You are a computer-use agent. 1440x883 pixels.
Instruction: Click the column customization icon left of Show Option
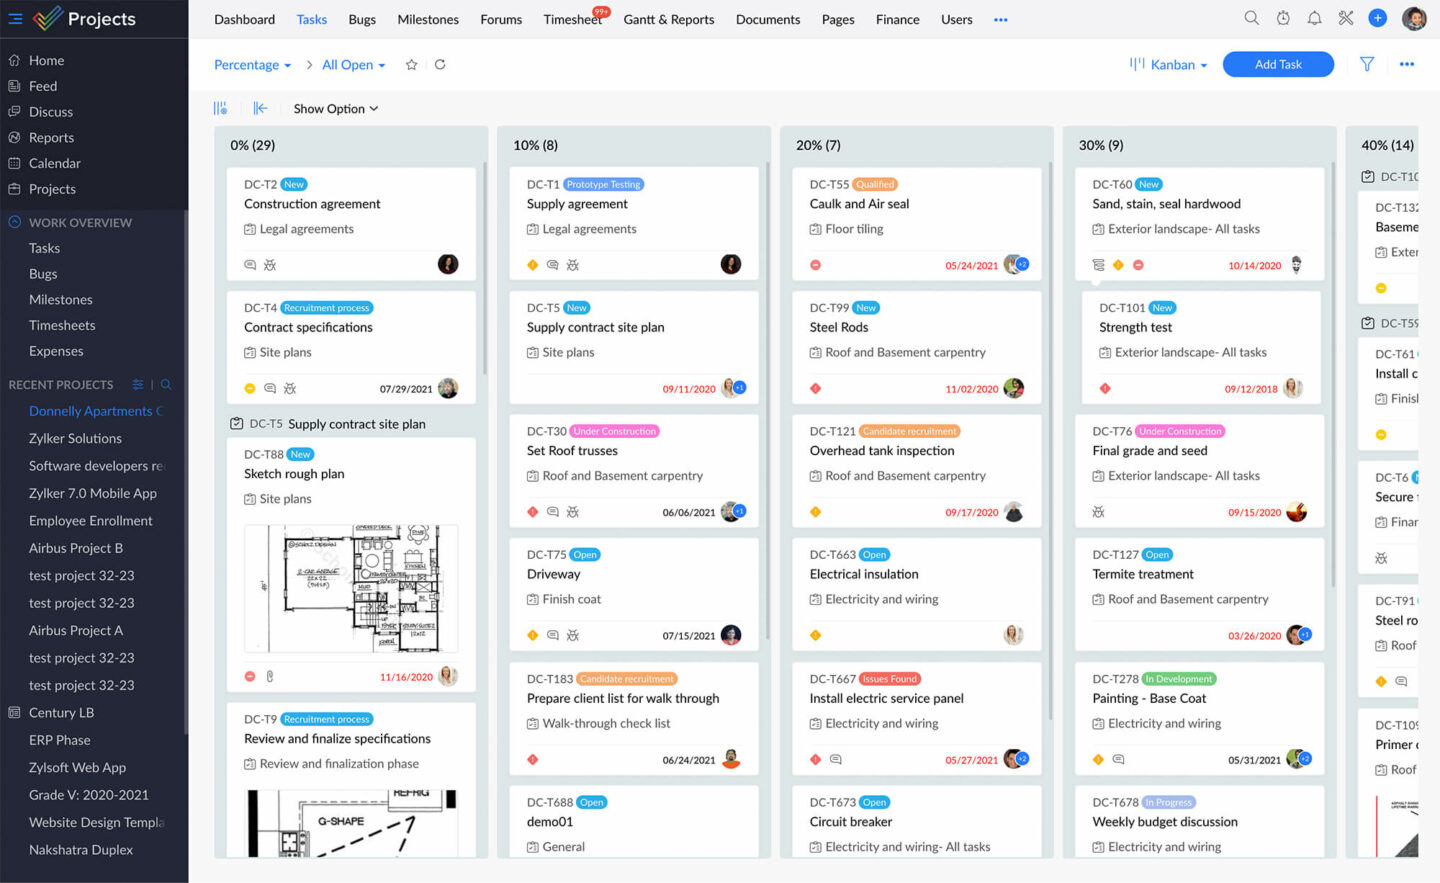220,108
